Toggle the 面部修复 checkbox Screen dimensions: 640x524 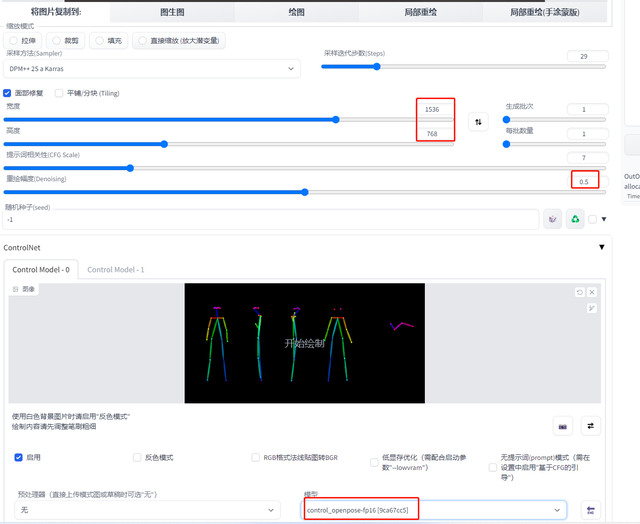7,93
